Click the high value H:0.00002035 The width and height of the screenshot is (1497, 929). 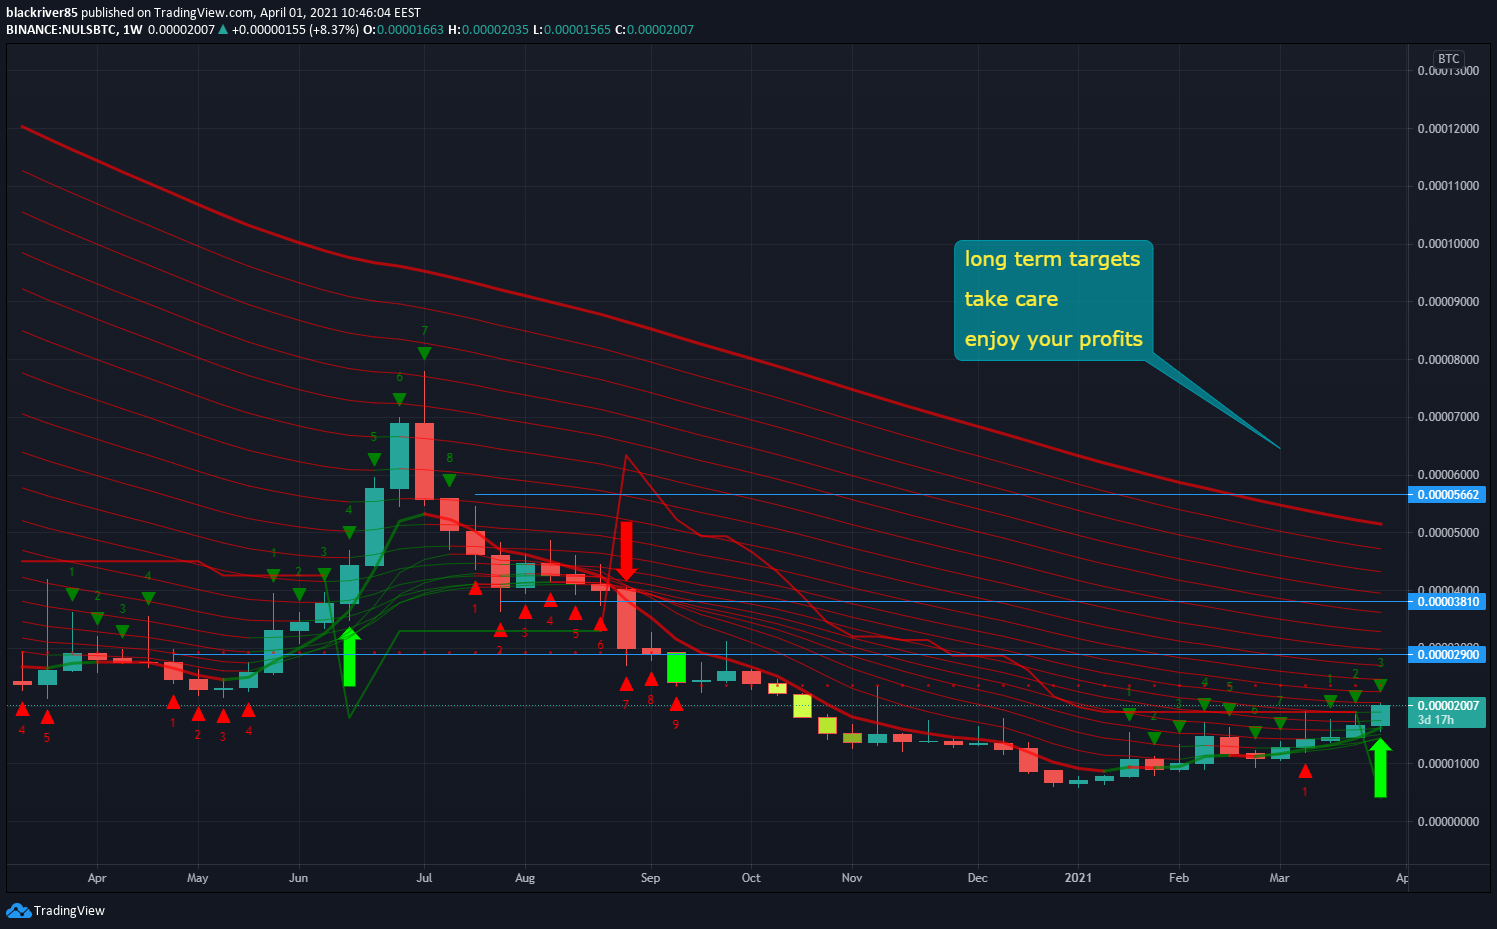489,30
